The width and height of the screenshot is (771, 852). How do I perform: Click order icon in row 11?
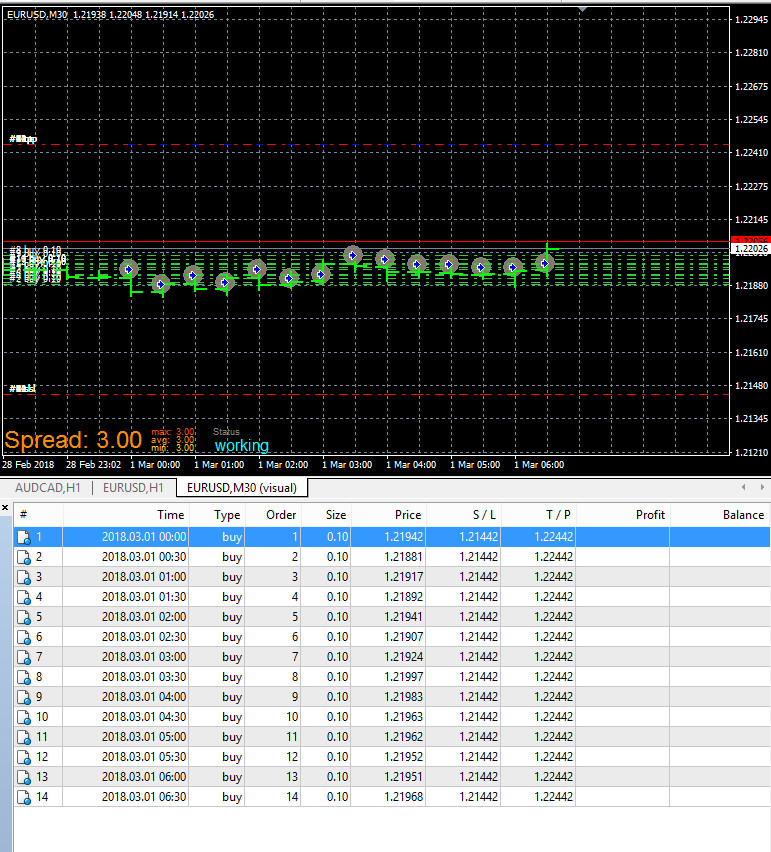[x=24, y=737]
